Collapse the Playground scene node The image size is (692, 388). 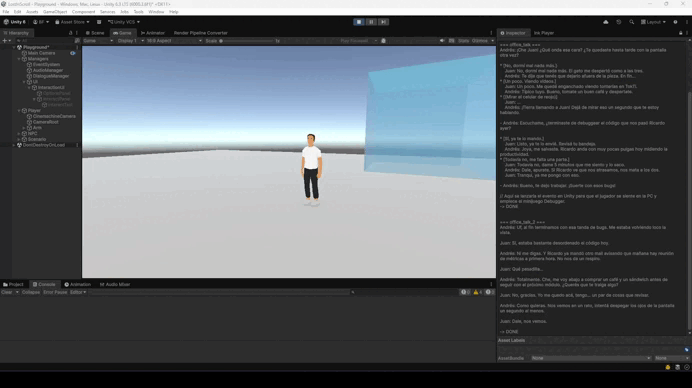(x=14, y=47)
